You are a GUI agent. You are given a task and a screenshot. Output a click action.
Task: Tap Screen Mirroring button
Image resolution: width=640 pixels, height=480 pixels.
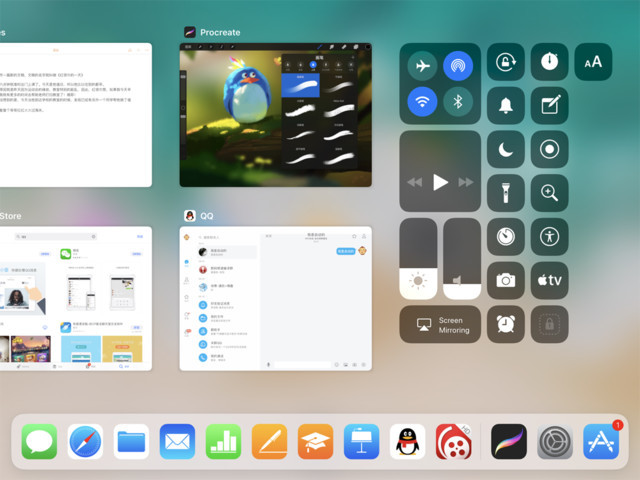click(440, 324)
